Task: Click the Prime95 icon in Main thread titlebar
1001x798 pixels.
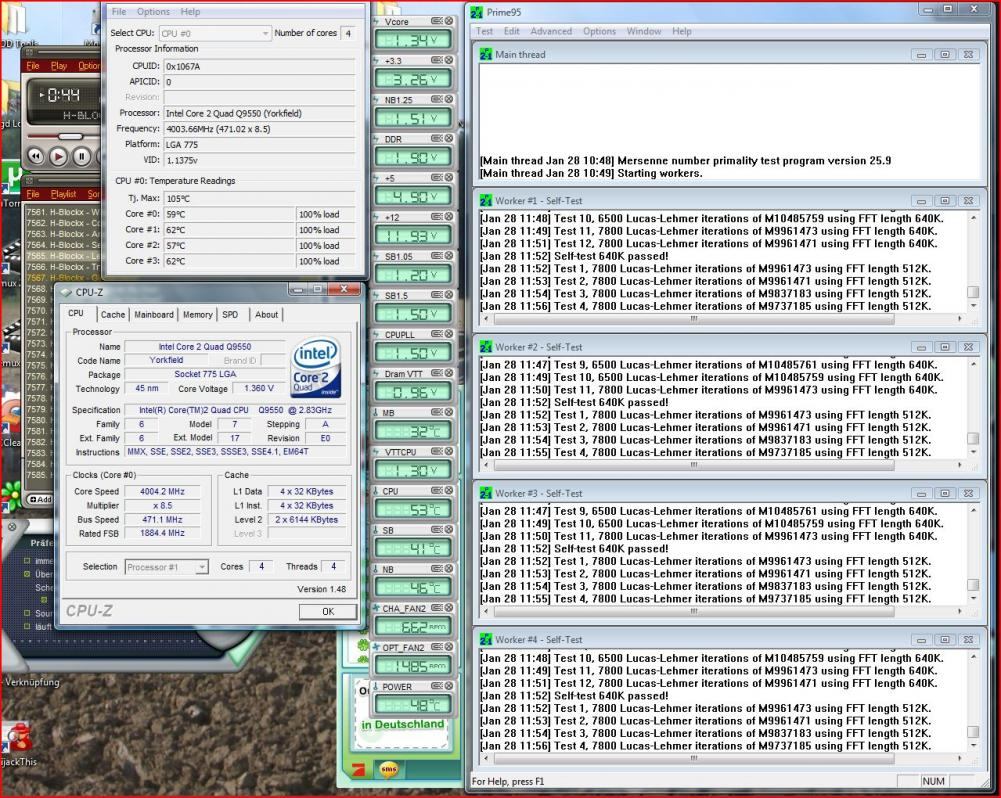Action: pos(486,54)
